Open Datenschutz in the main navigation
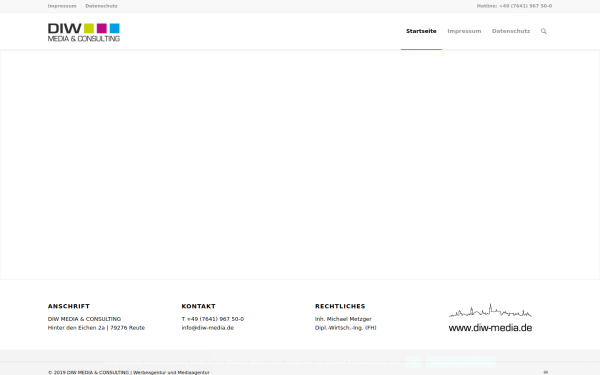The height and width of the screenshot is (375, 600). click(511, 31)
